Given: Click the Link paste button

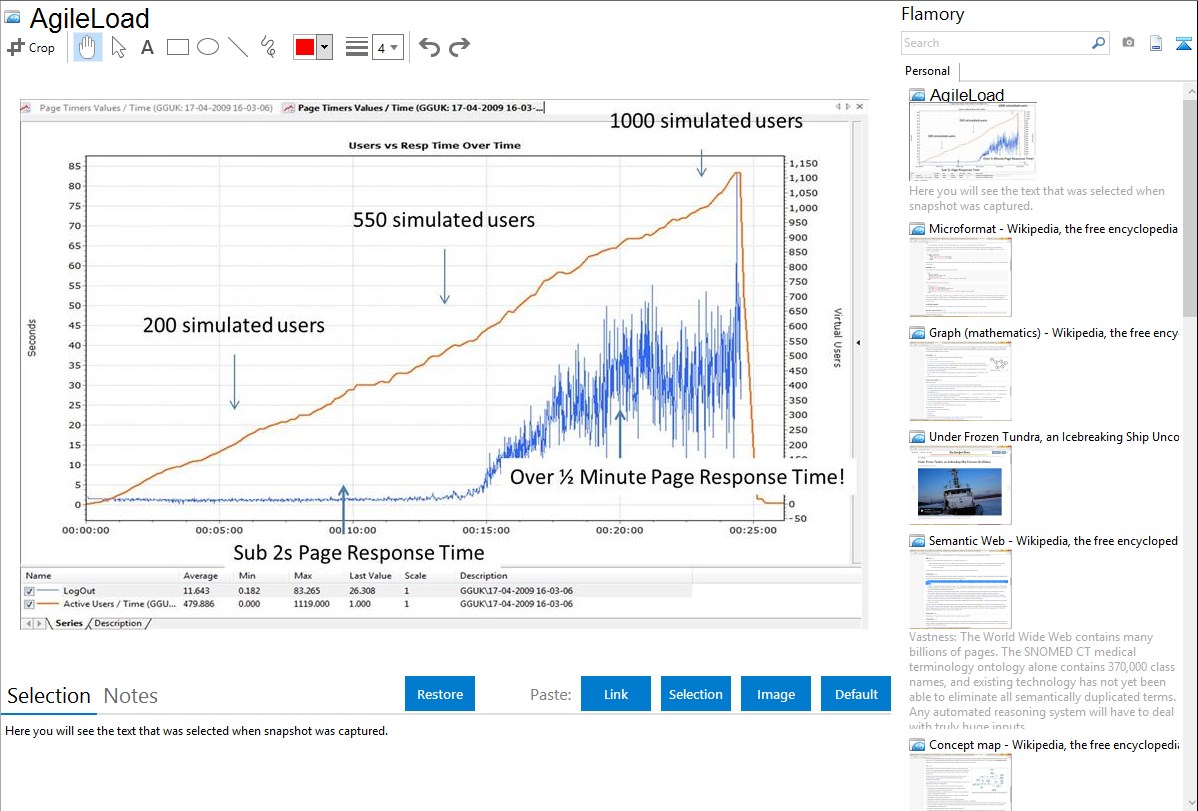Looking at the screenshot, I should pos(616,694).
